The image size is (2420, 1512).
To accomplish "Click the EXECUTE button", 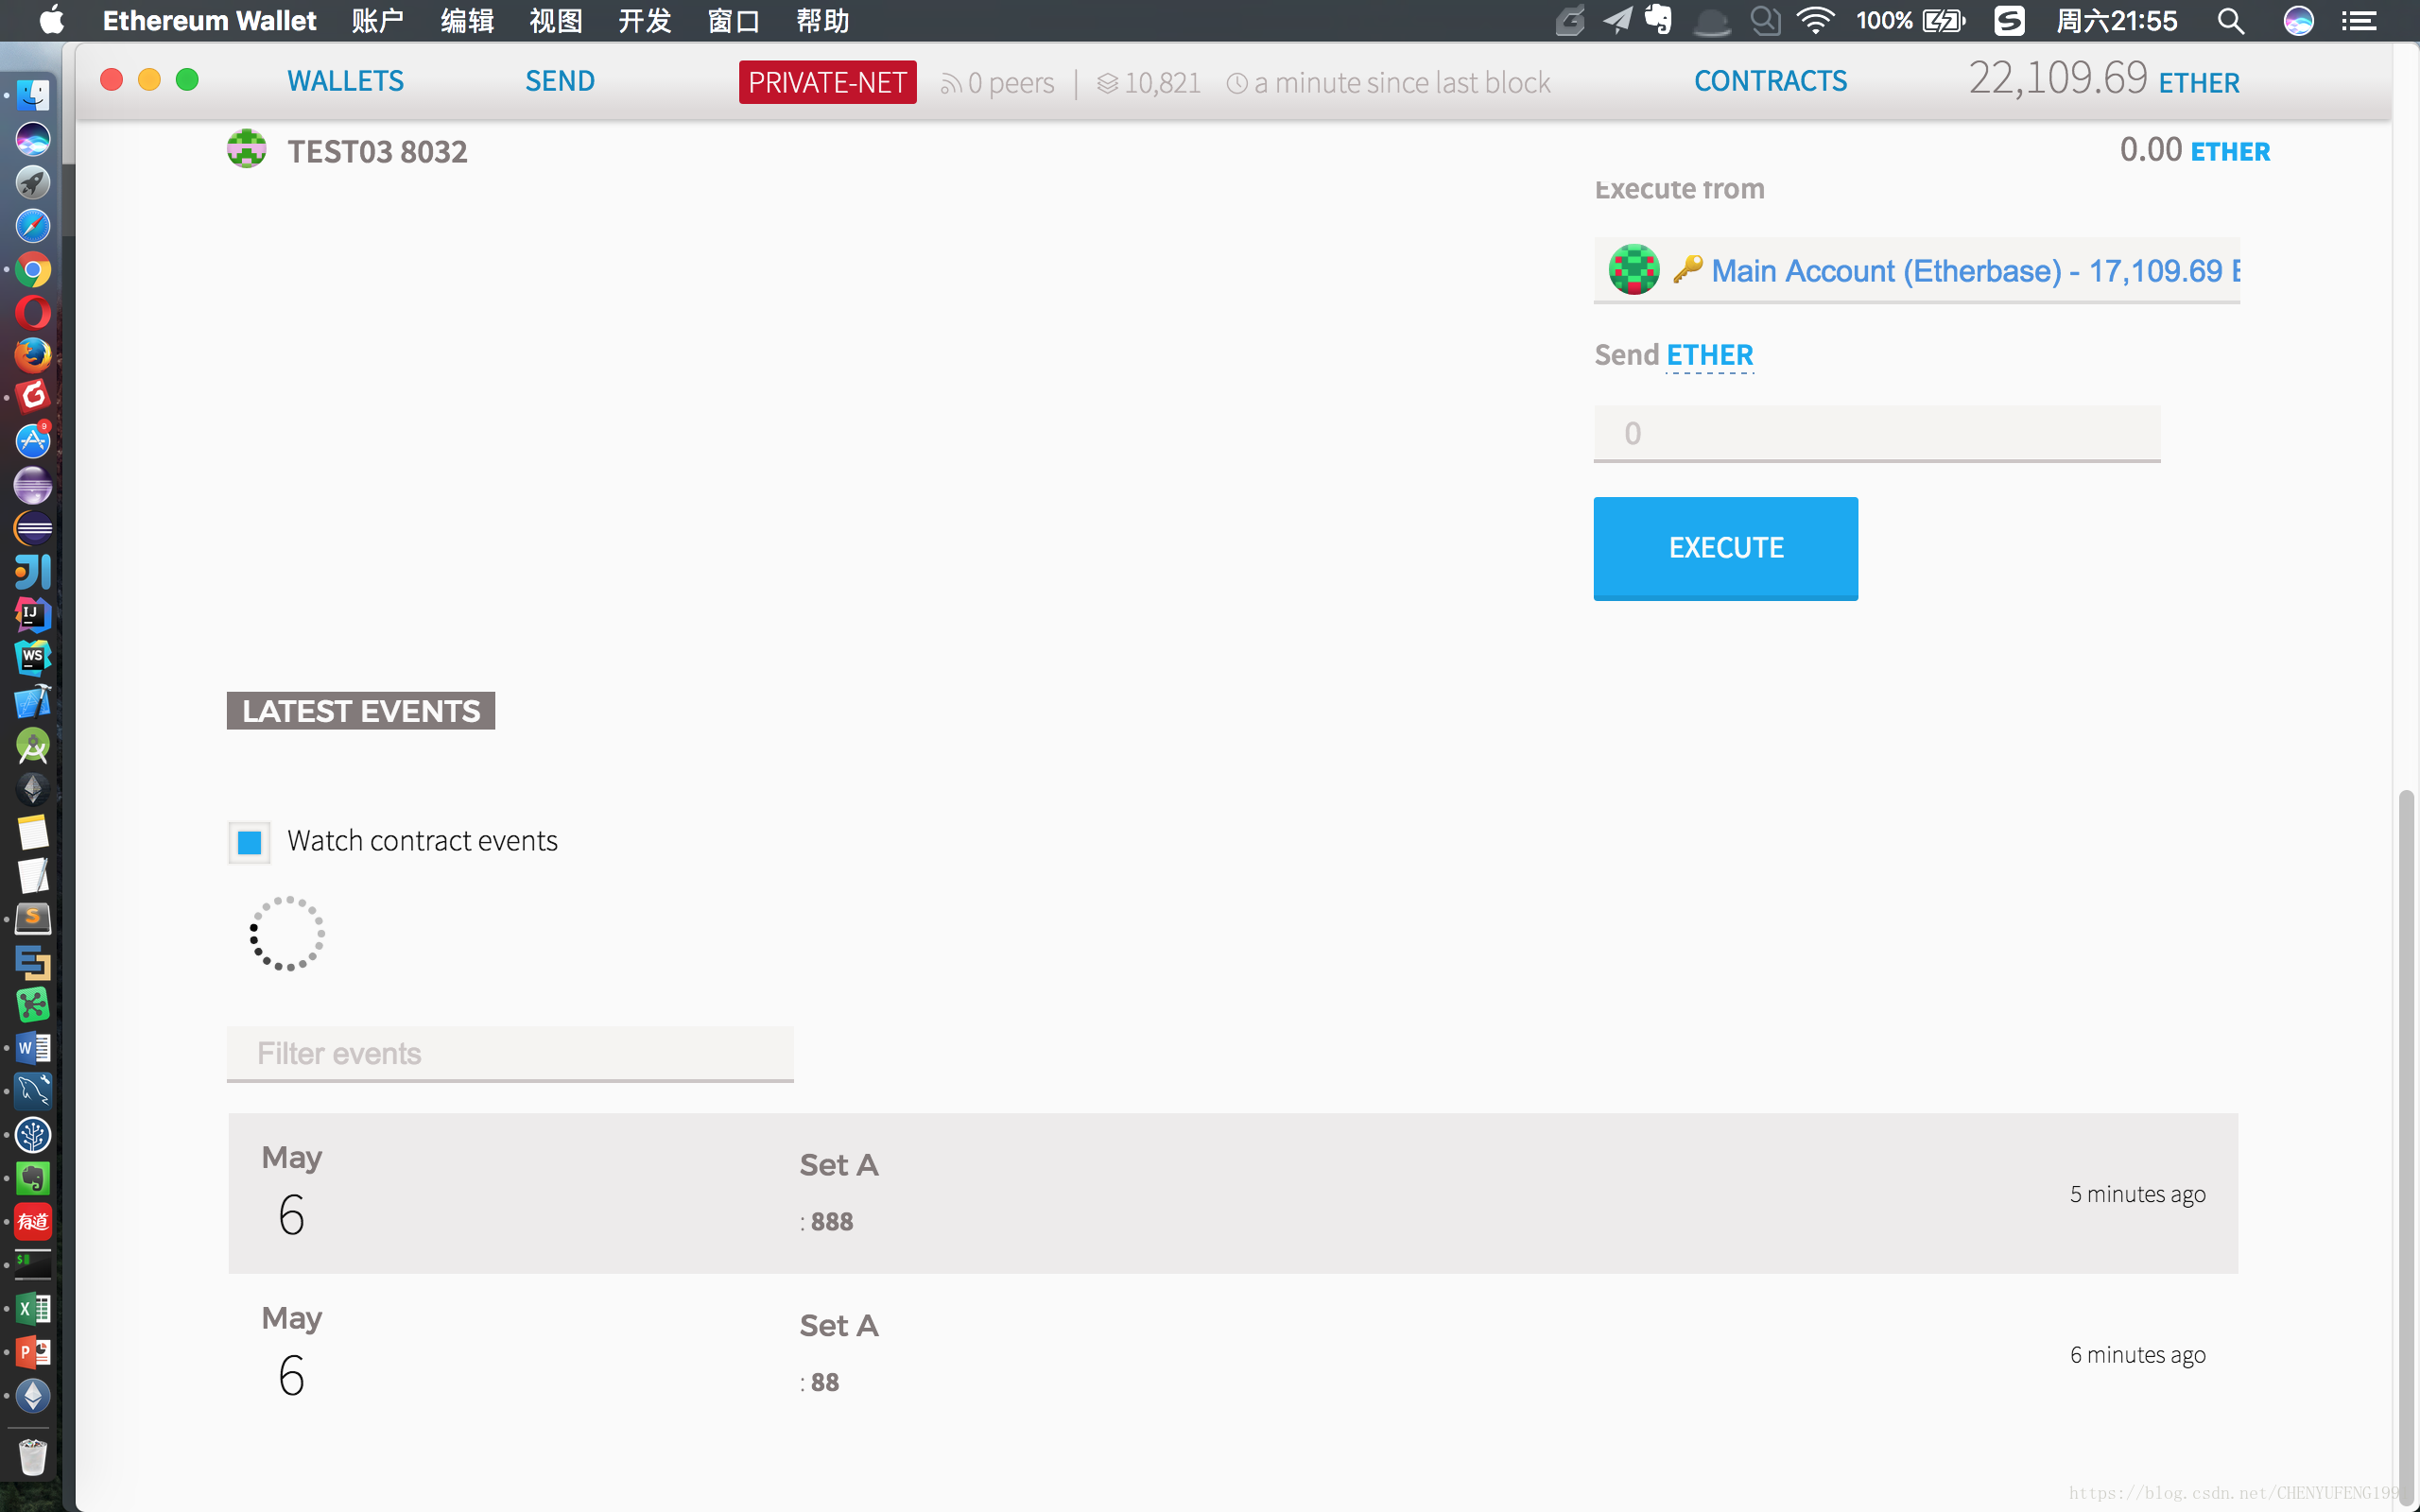I will click(x=1725, y=547).
